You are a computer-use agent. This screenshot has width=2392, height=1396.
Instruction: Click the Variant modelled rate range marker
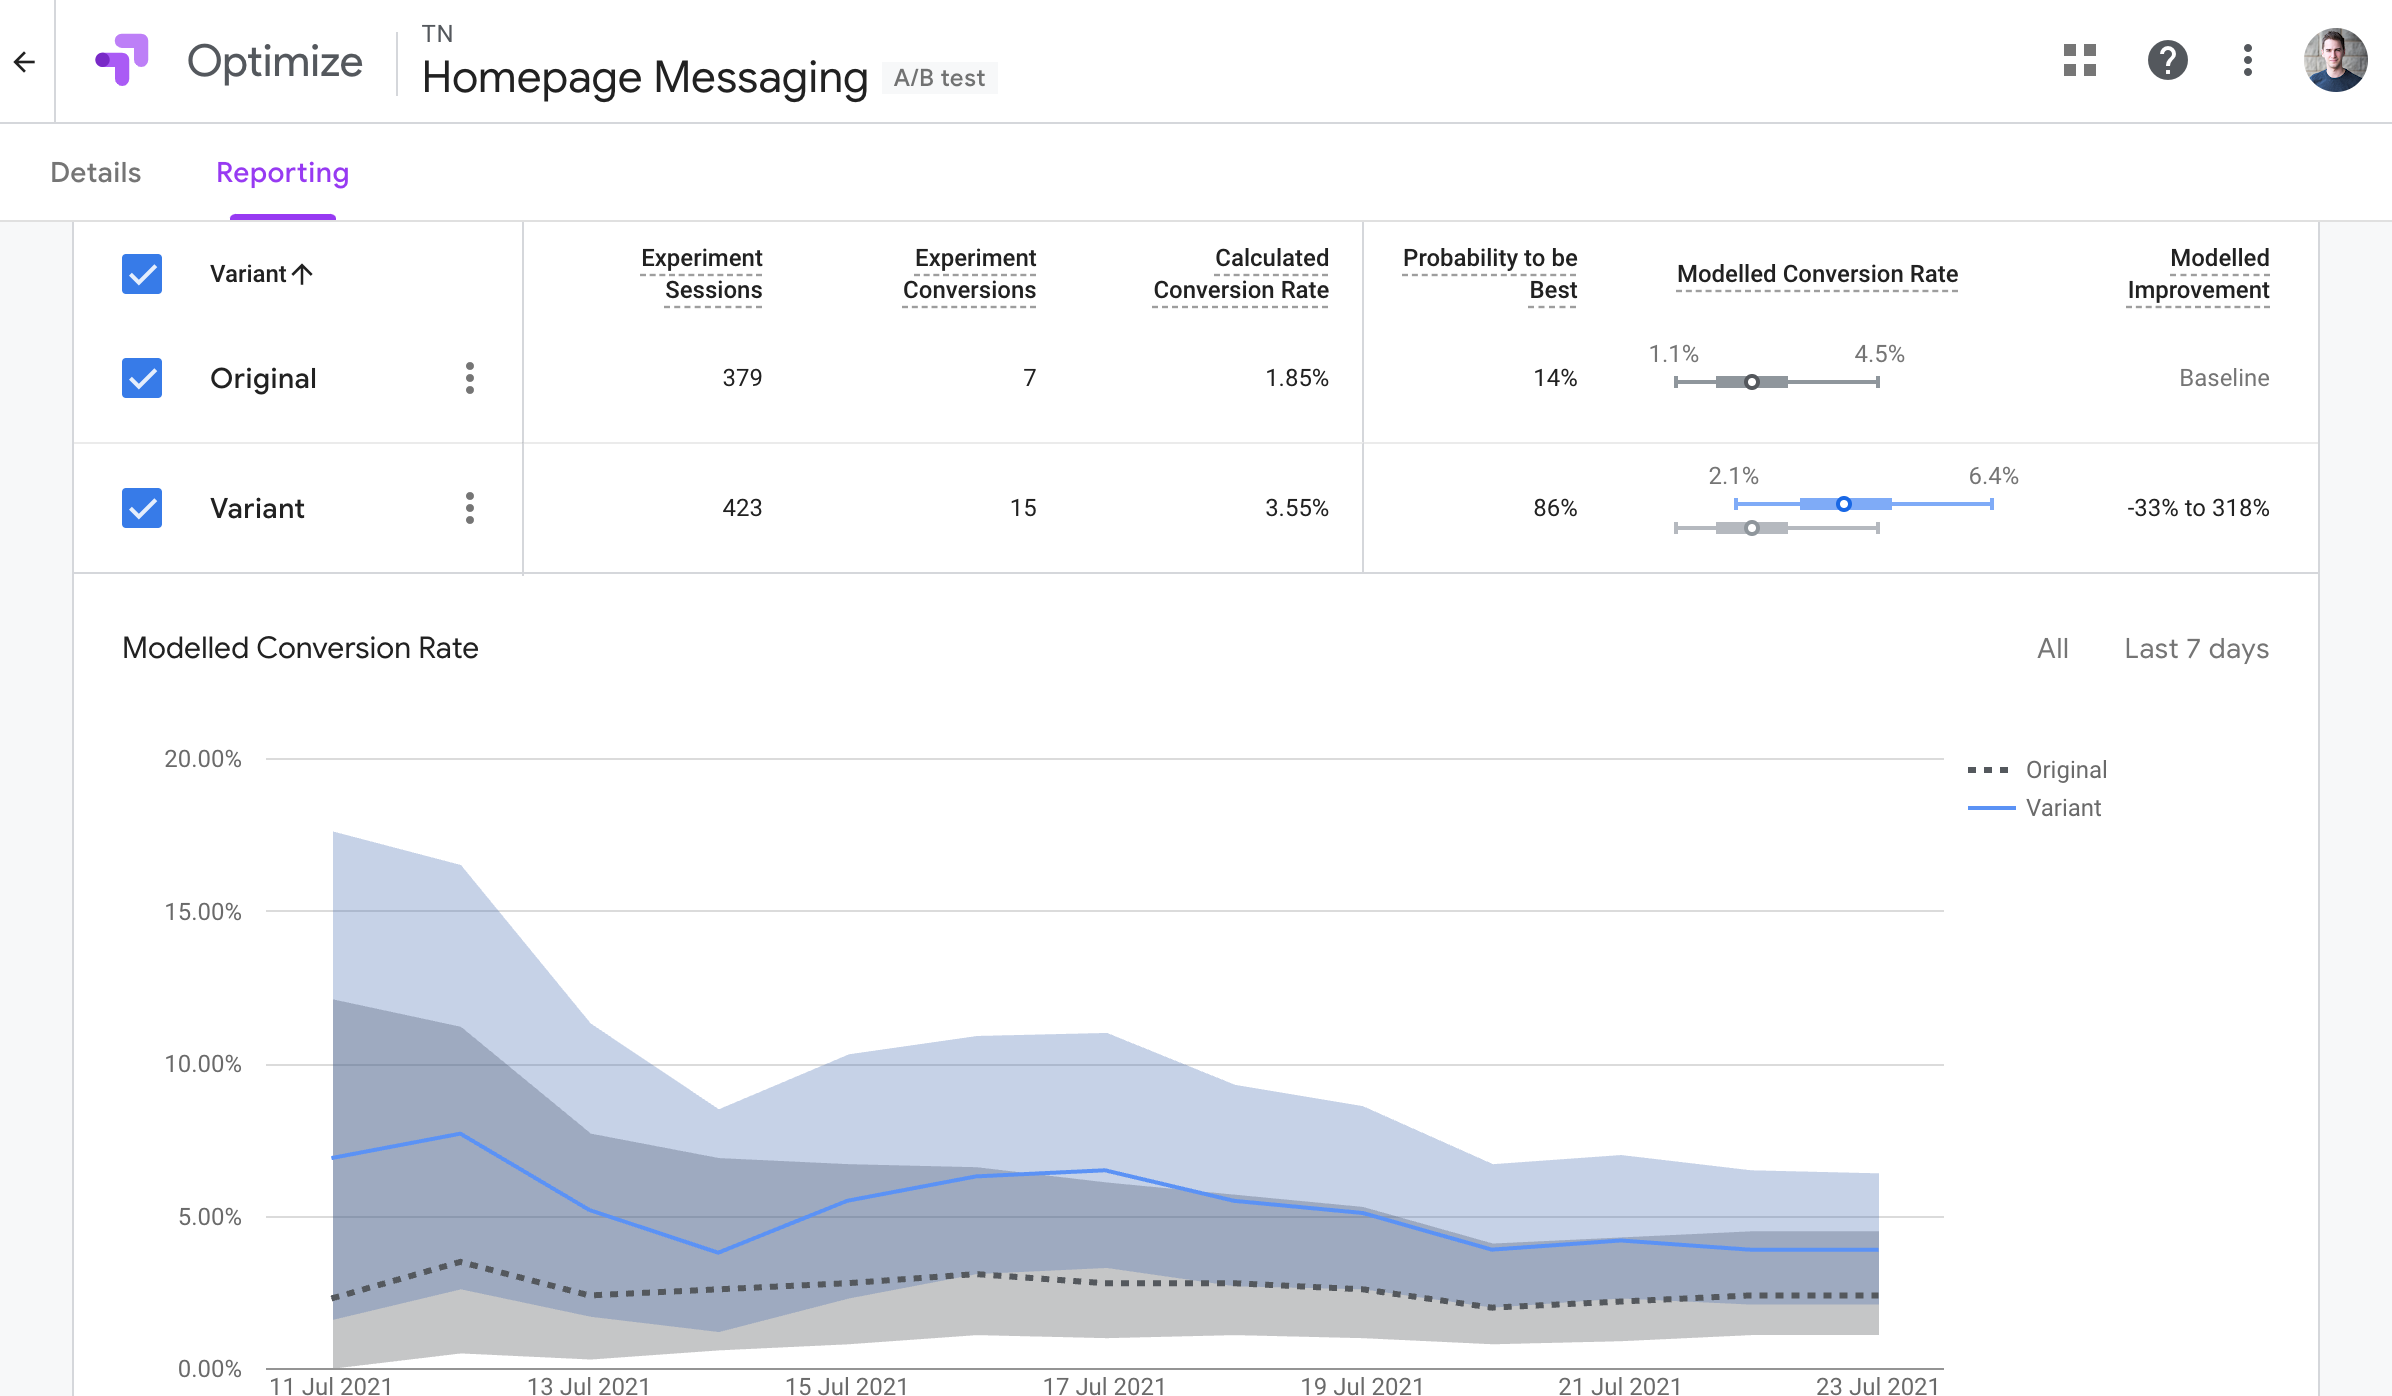1843,504
